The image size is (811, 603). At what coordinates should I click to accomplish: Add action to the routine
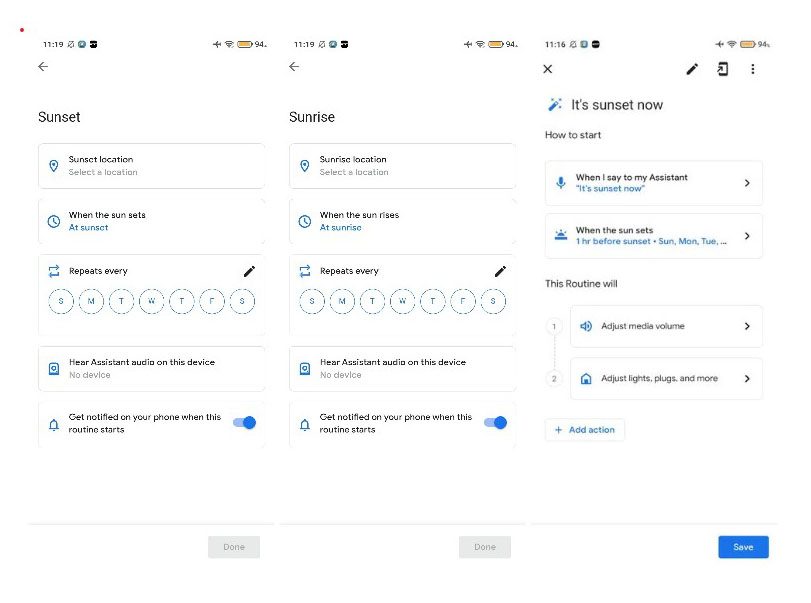(x=584, y=430)
